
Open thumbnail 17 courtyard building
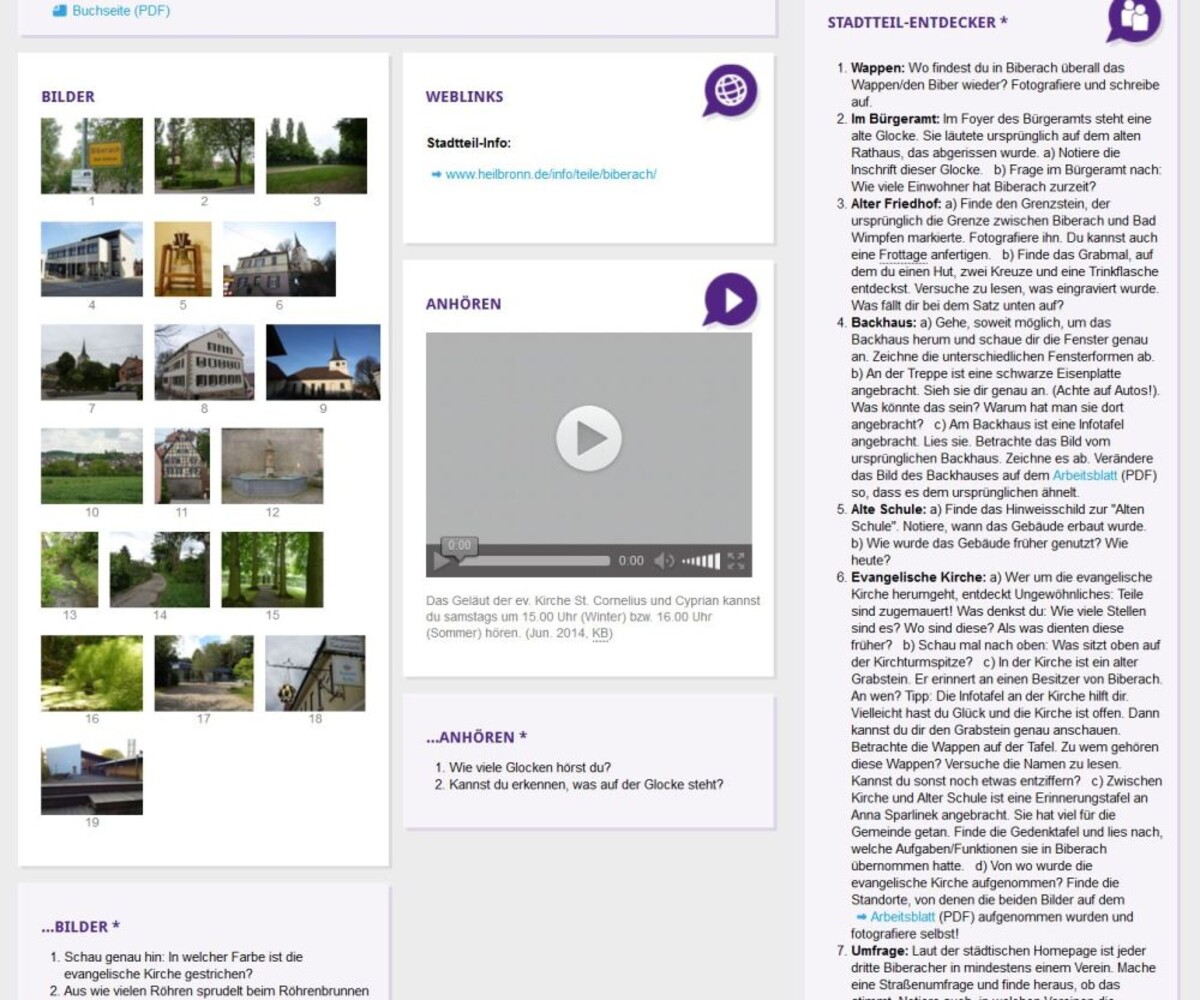point(204,673)
